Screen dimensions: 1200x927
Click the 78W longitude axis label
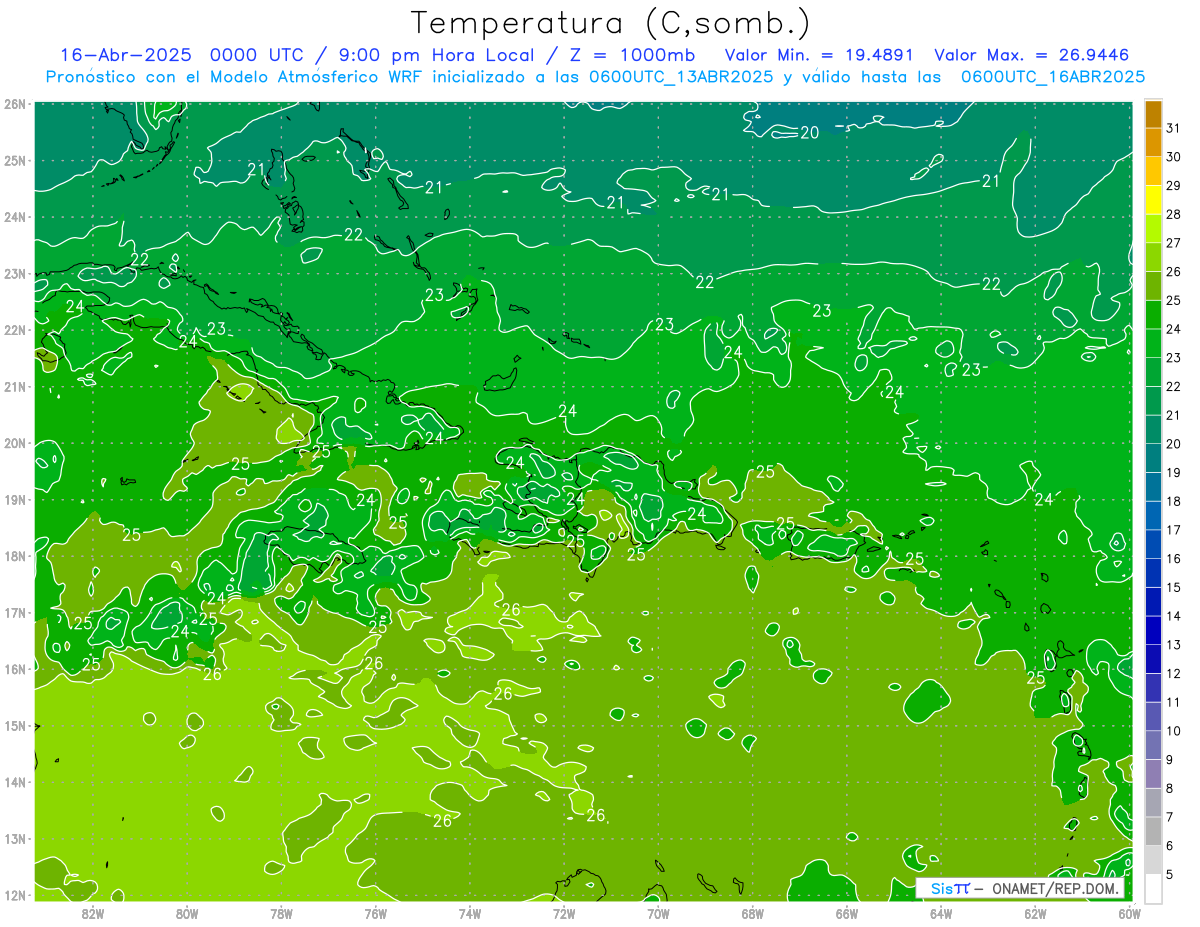(281, 913)
